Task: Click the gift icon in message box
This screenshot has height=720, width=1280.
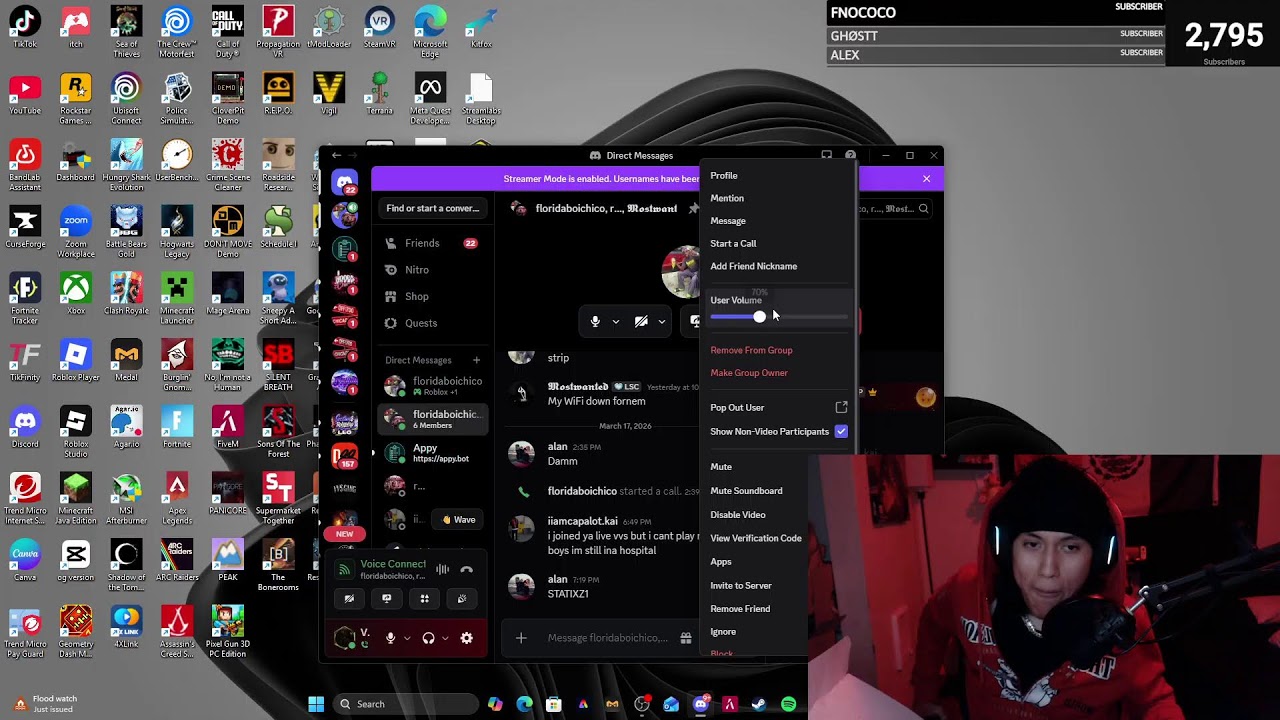Action: click(686, 638)
